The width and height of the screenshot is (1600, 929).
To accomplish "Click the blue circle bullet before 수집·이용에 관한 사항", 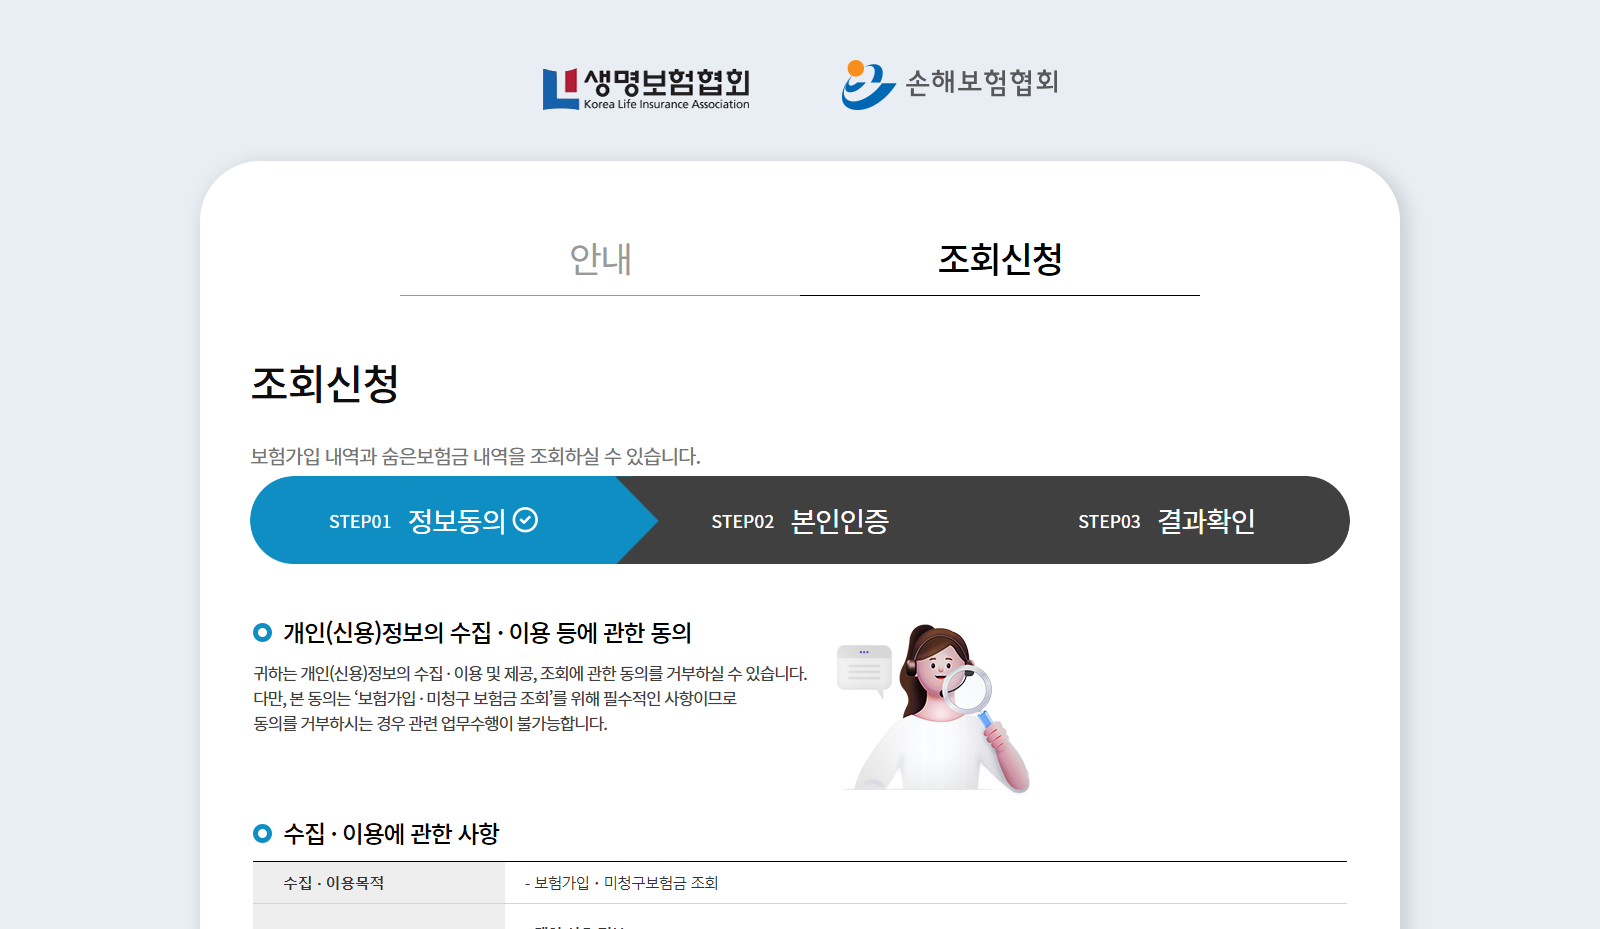I will [x=263, y=833].
